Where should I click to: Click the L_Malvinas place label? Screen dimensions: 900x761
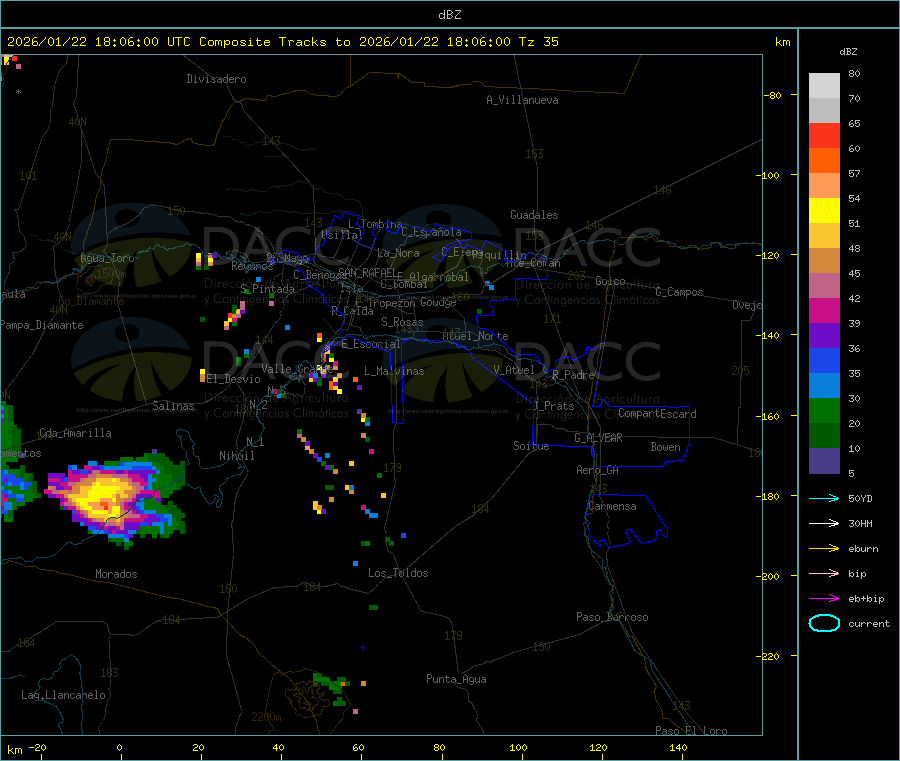point(394,371)
